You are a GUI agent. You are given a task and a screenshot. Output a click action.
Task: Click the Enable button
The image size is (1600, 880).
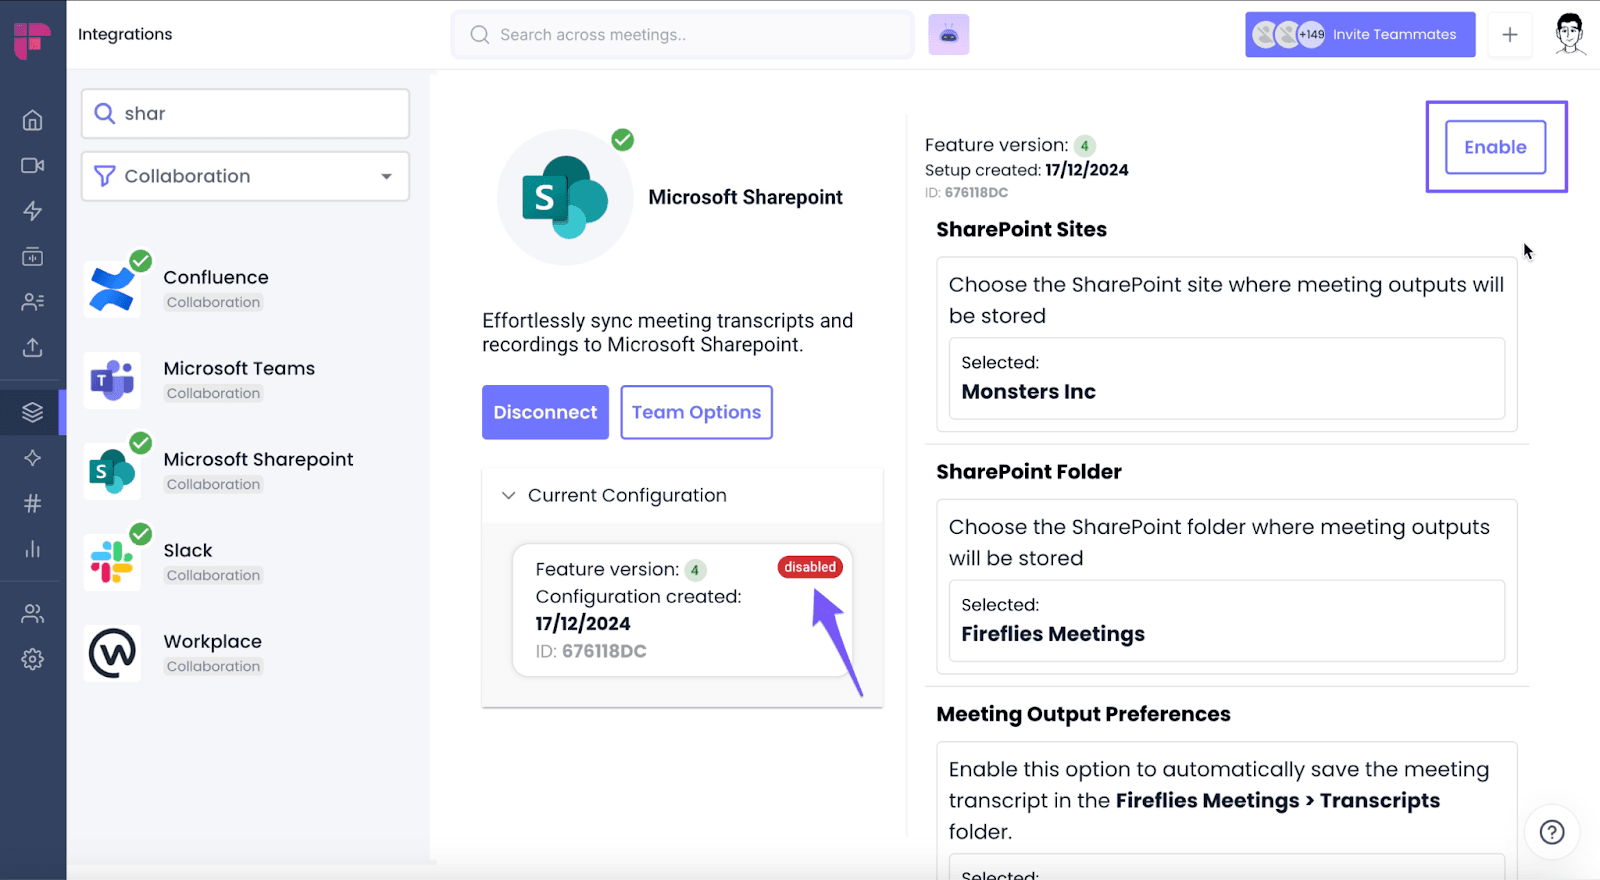(1495, 147)
